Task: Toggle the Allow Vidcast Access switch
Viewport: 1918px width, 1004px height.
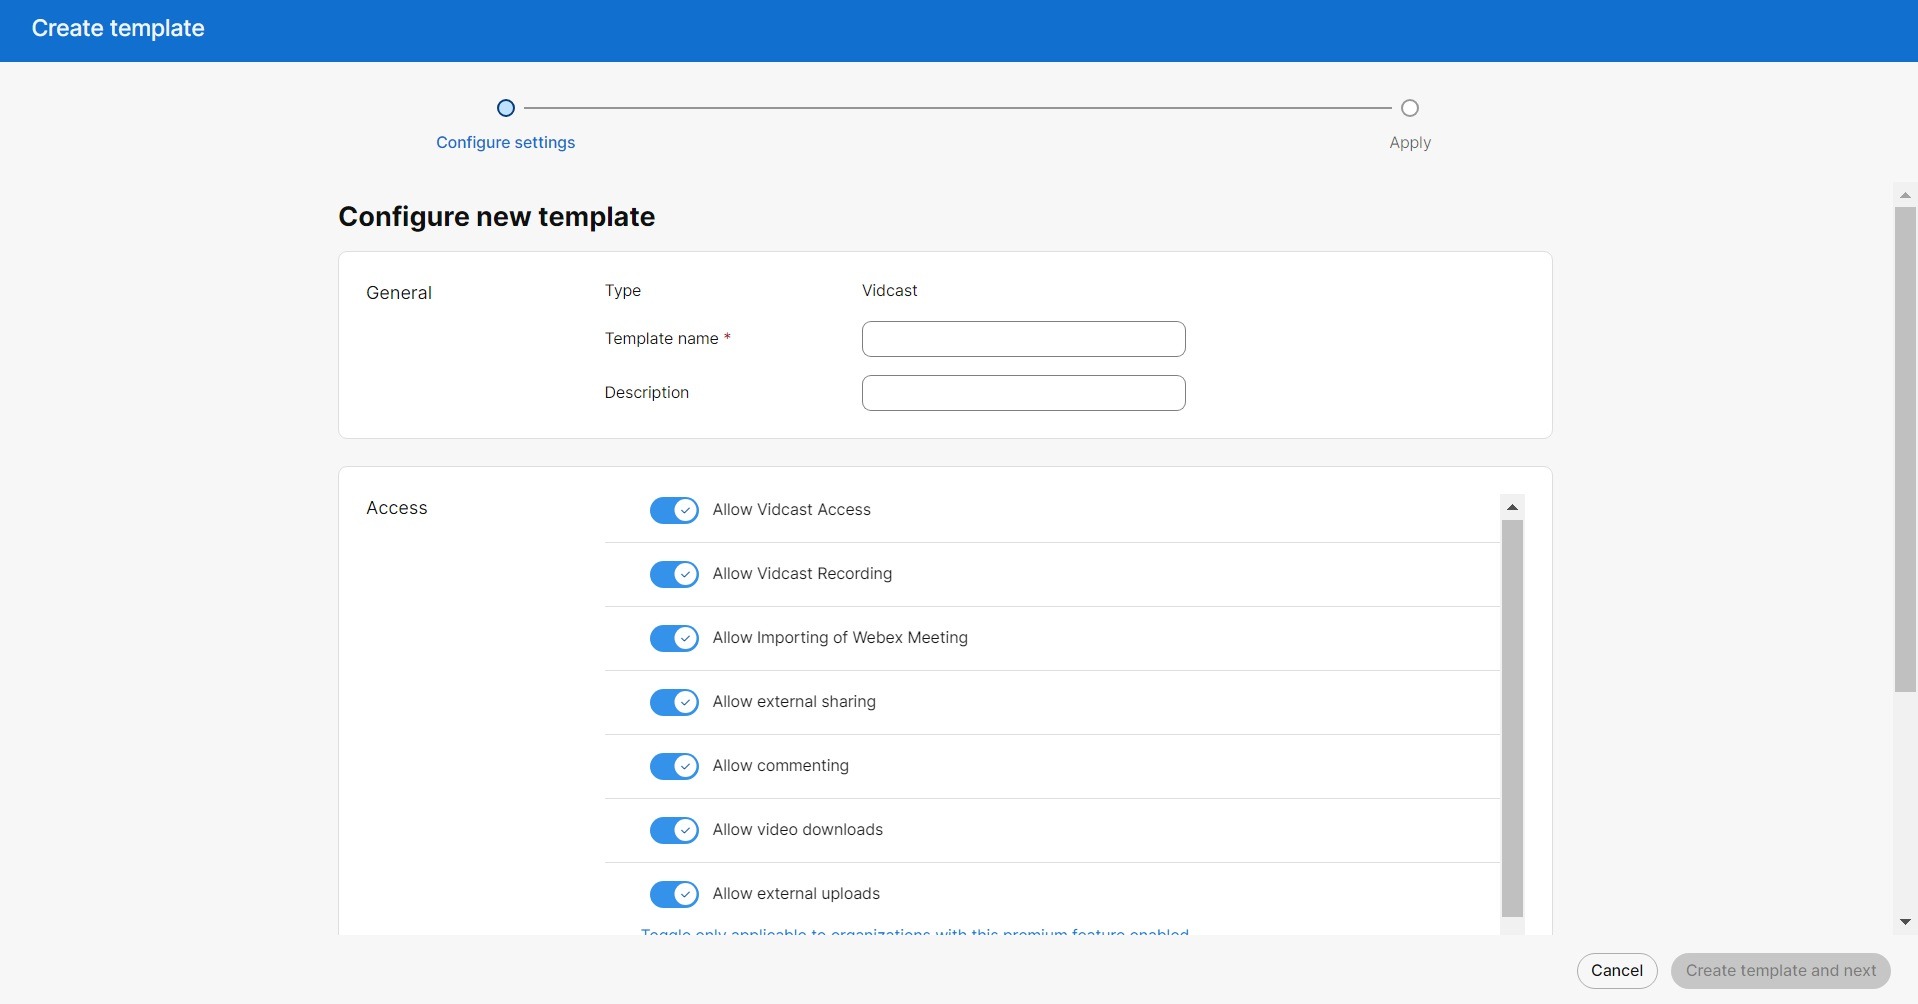Action: (x=674, y=510)
